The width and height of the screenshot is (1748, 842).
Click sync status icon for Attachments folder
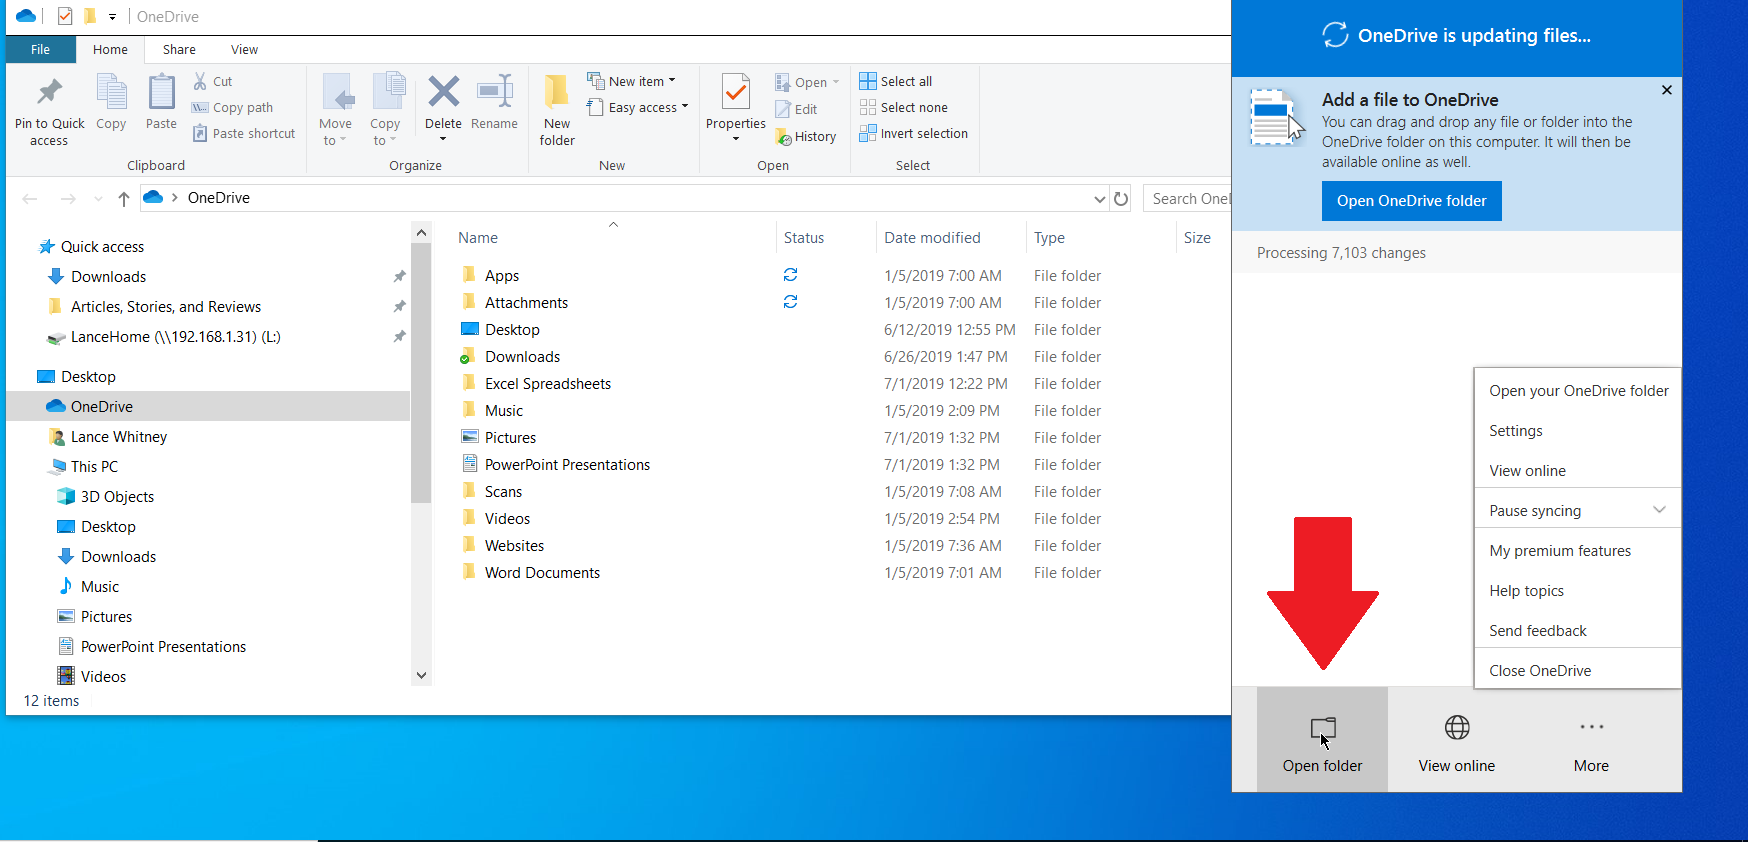click(790, 301)
